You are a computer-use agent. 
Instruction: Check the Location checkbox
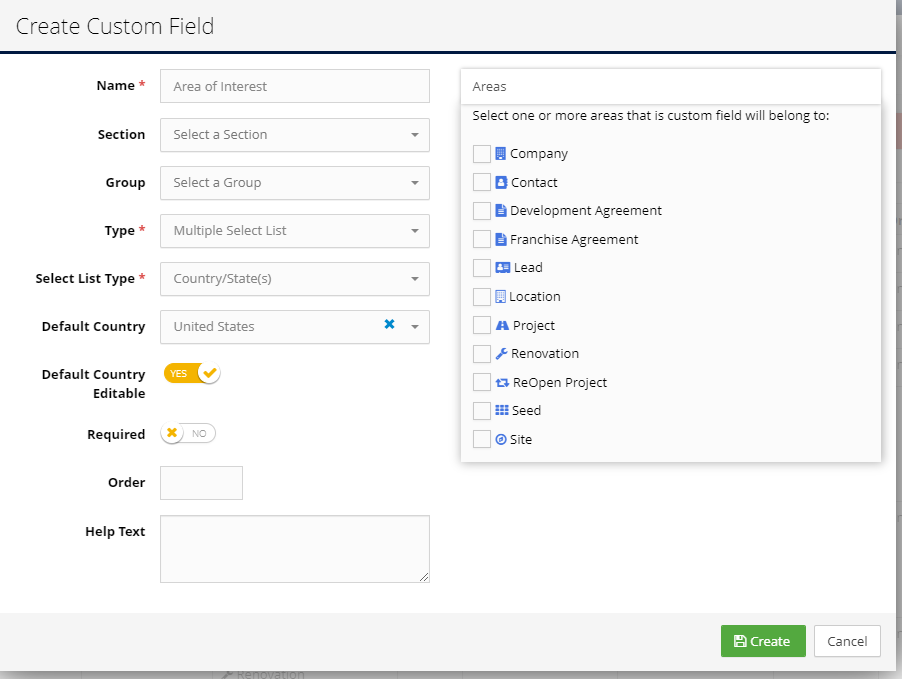[481, 297]
